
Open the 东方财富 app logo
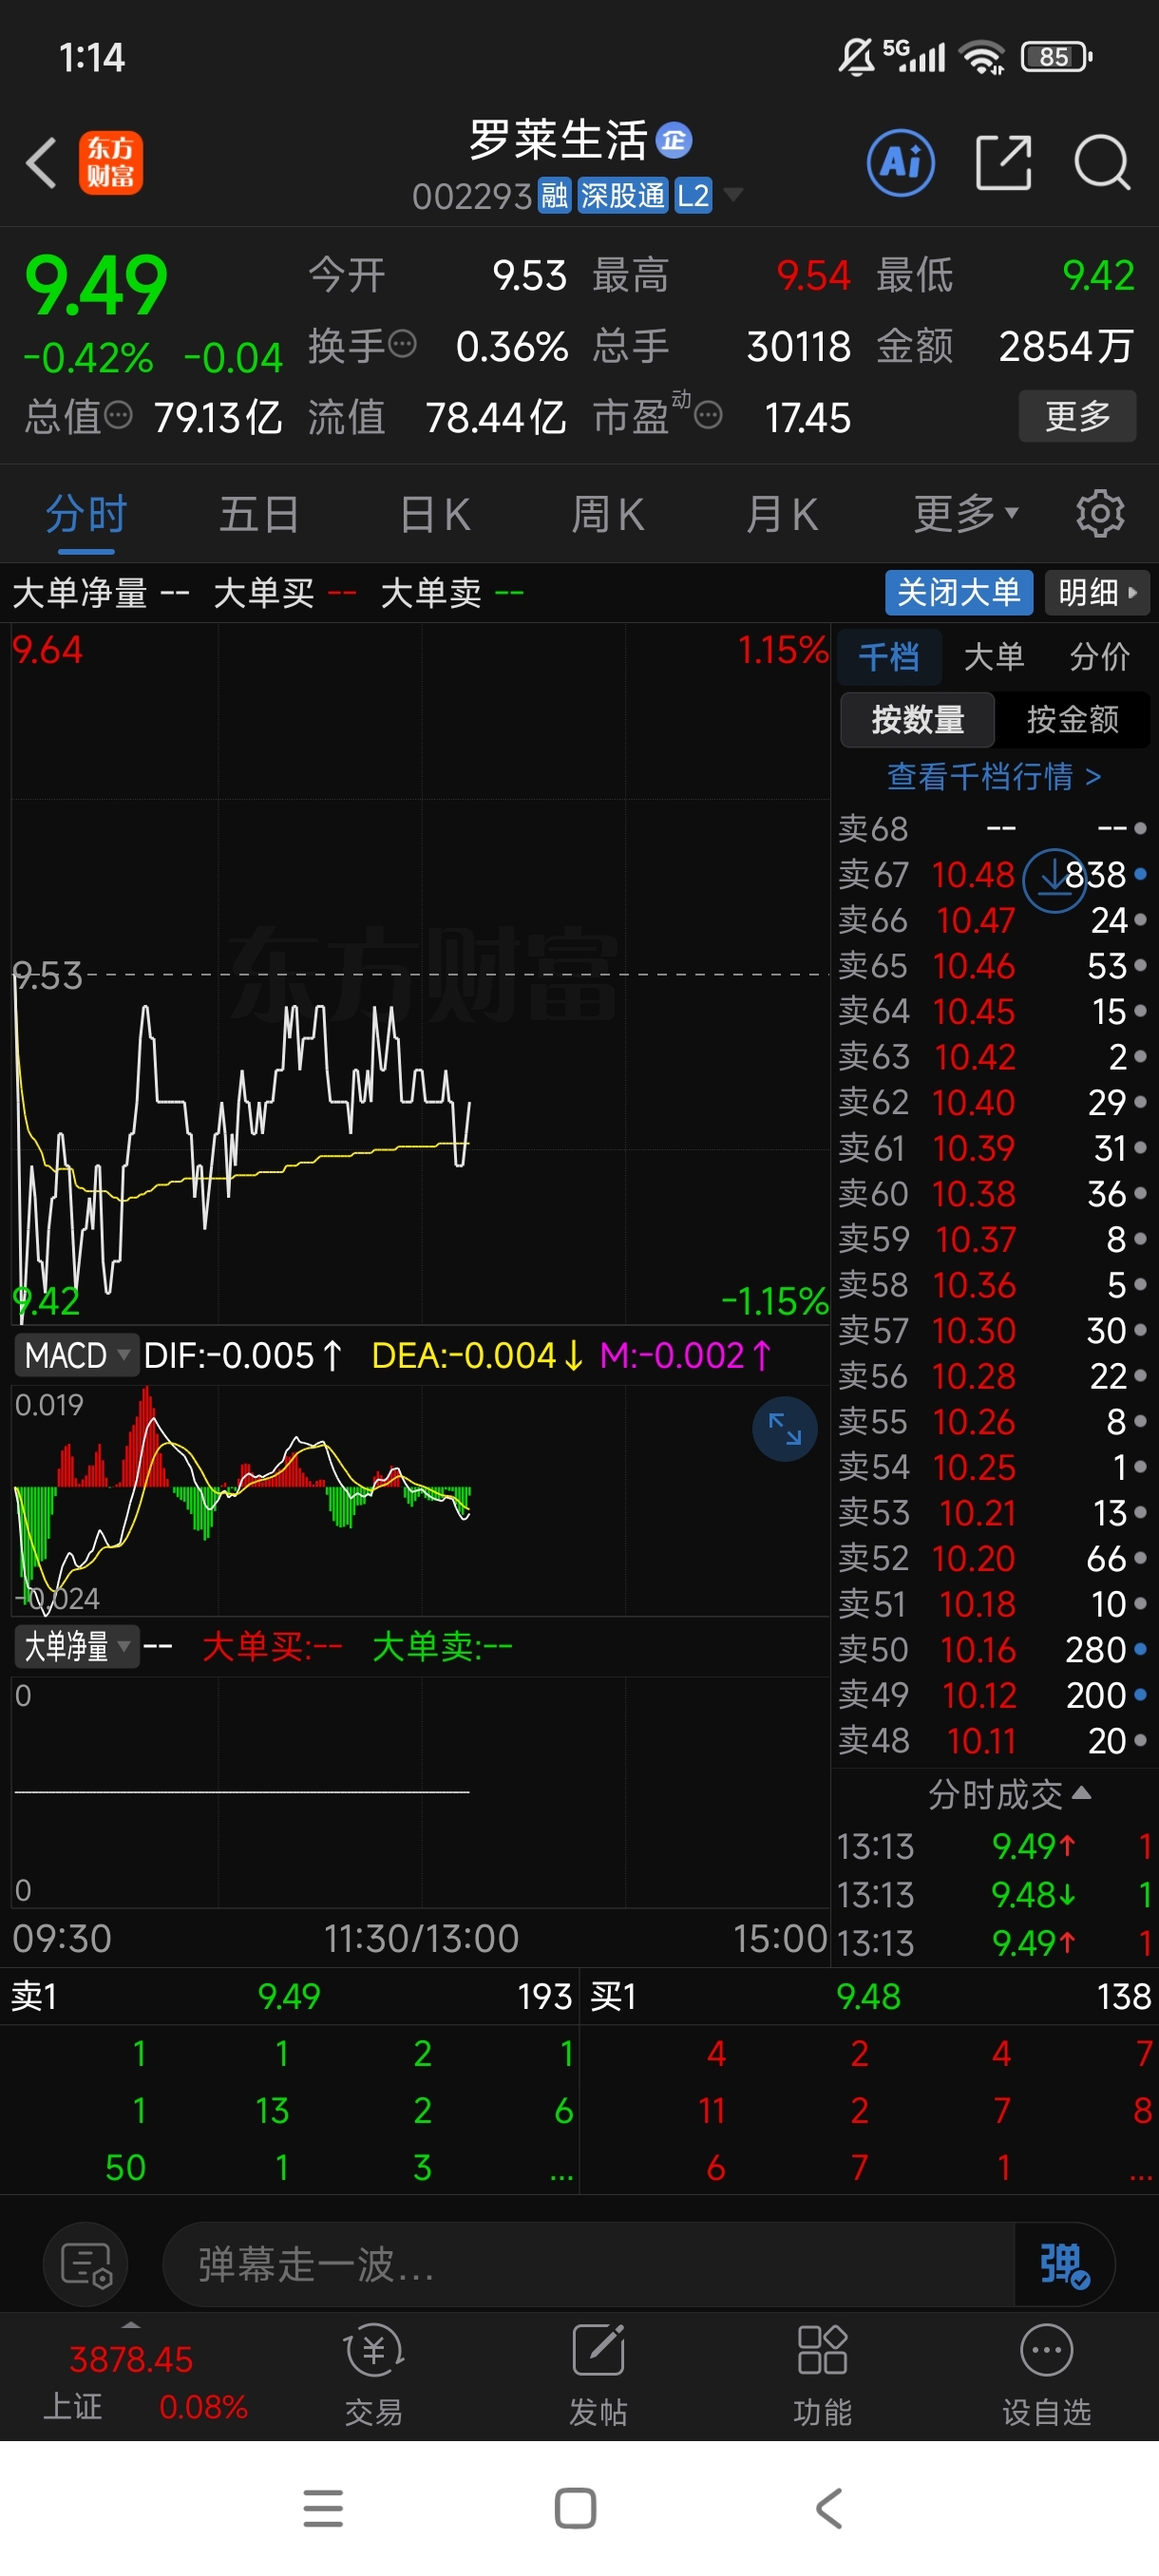pyautogui.click(x=111, y=162)
